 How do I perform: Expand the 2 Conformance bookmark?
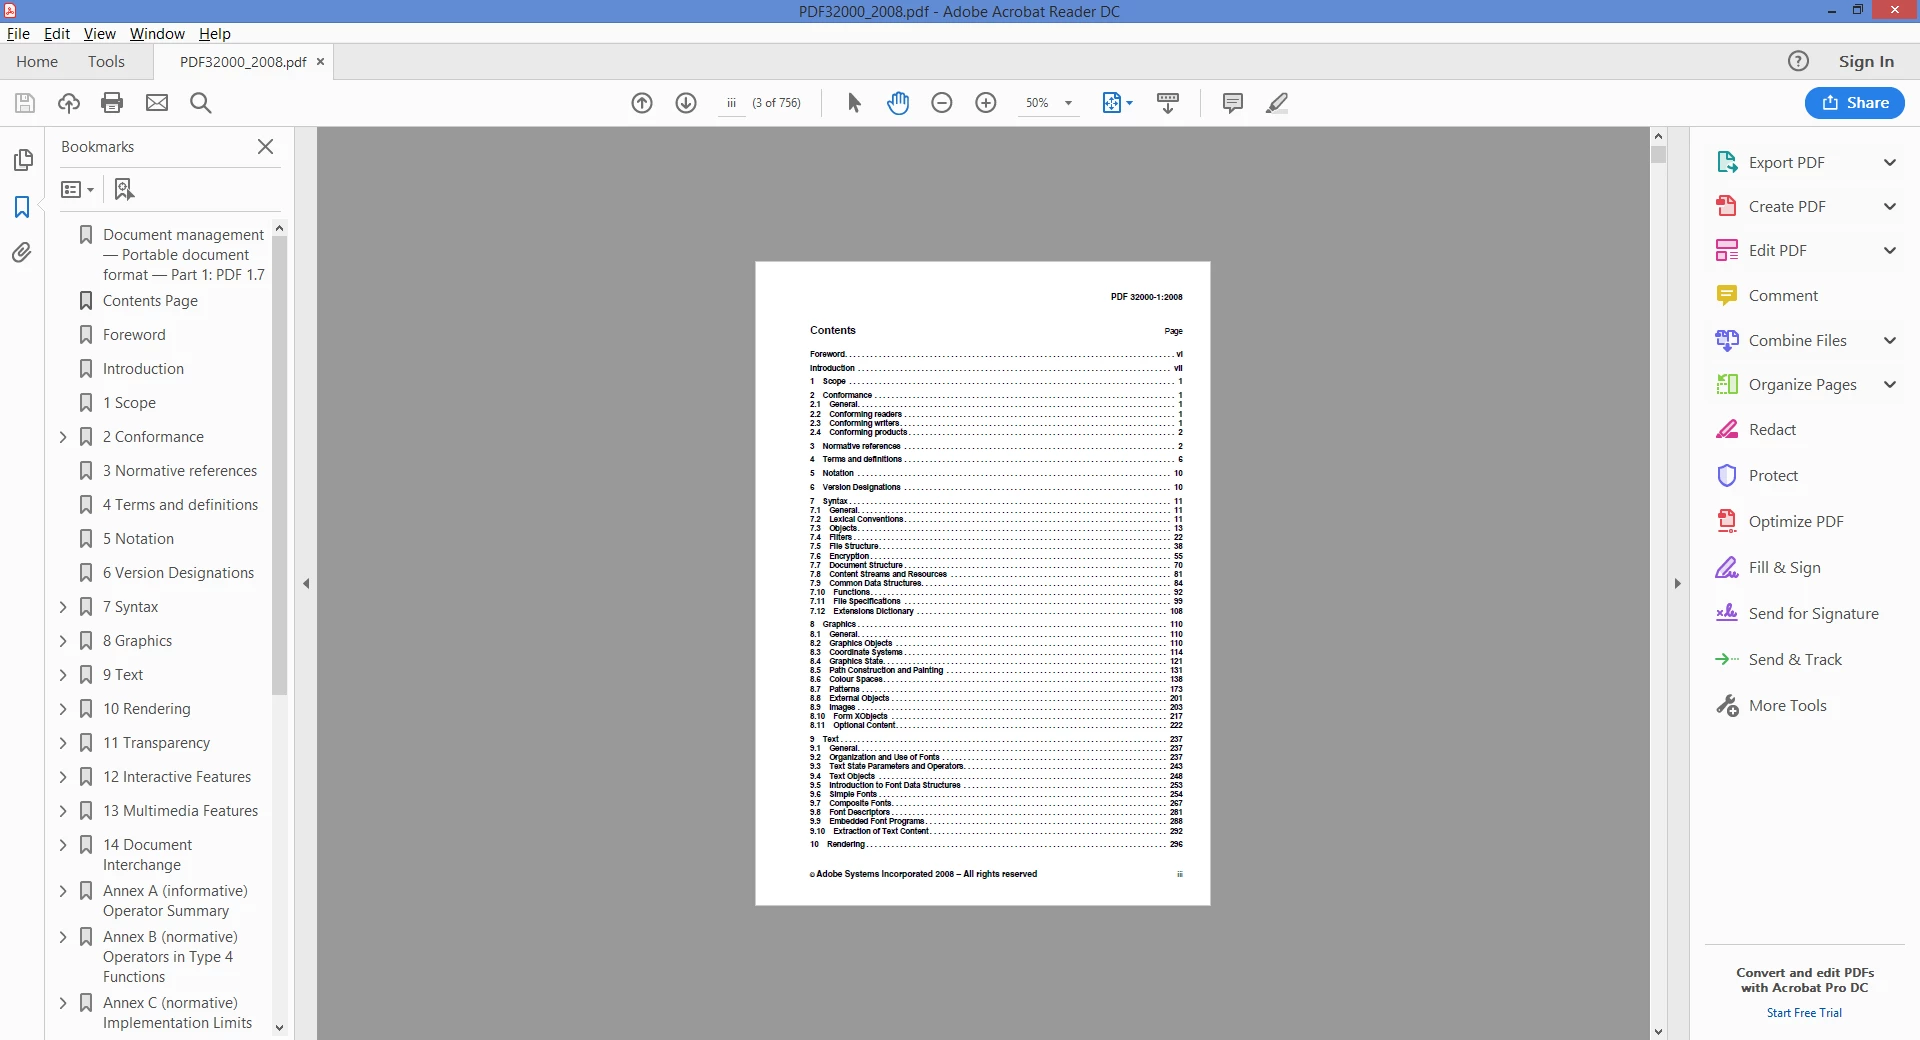tap(63, 437)
